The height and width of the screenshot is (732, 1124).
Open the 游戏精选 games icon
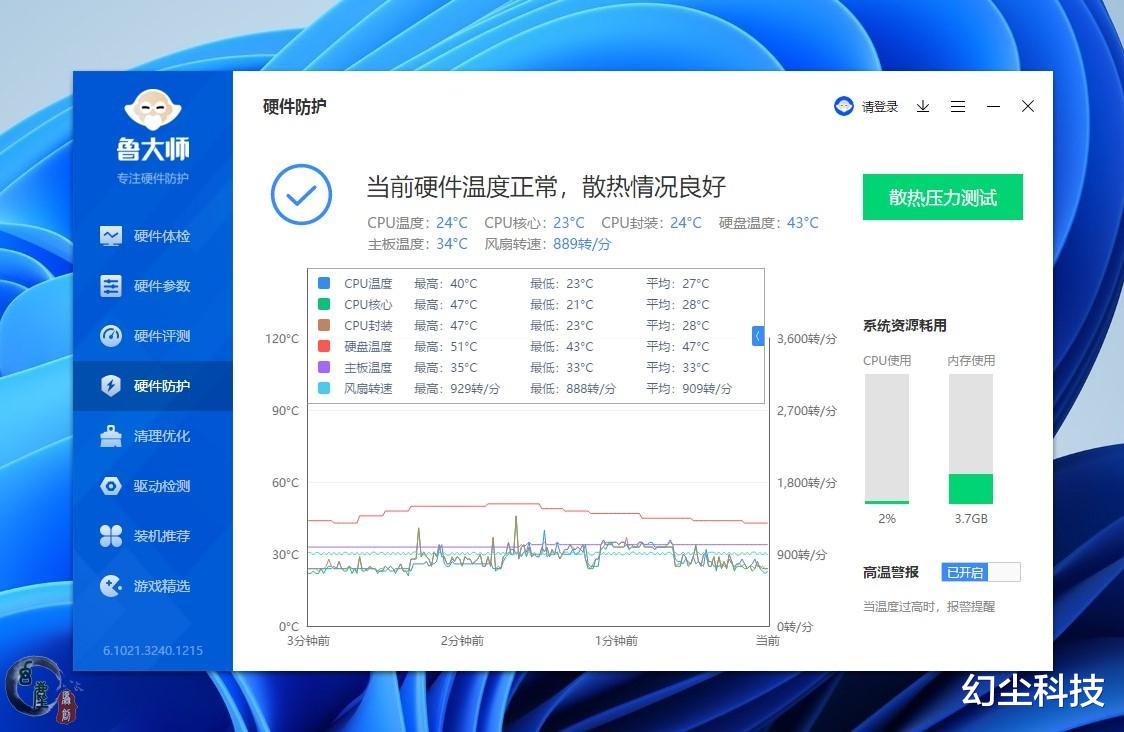tap(113, 585)
